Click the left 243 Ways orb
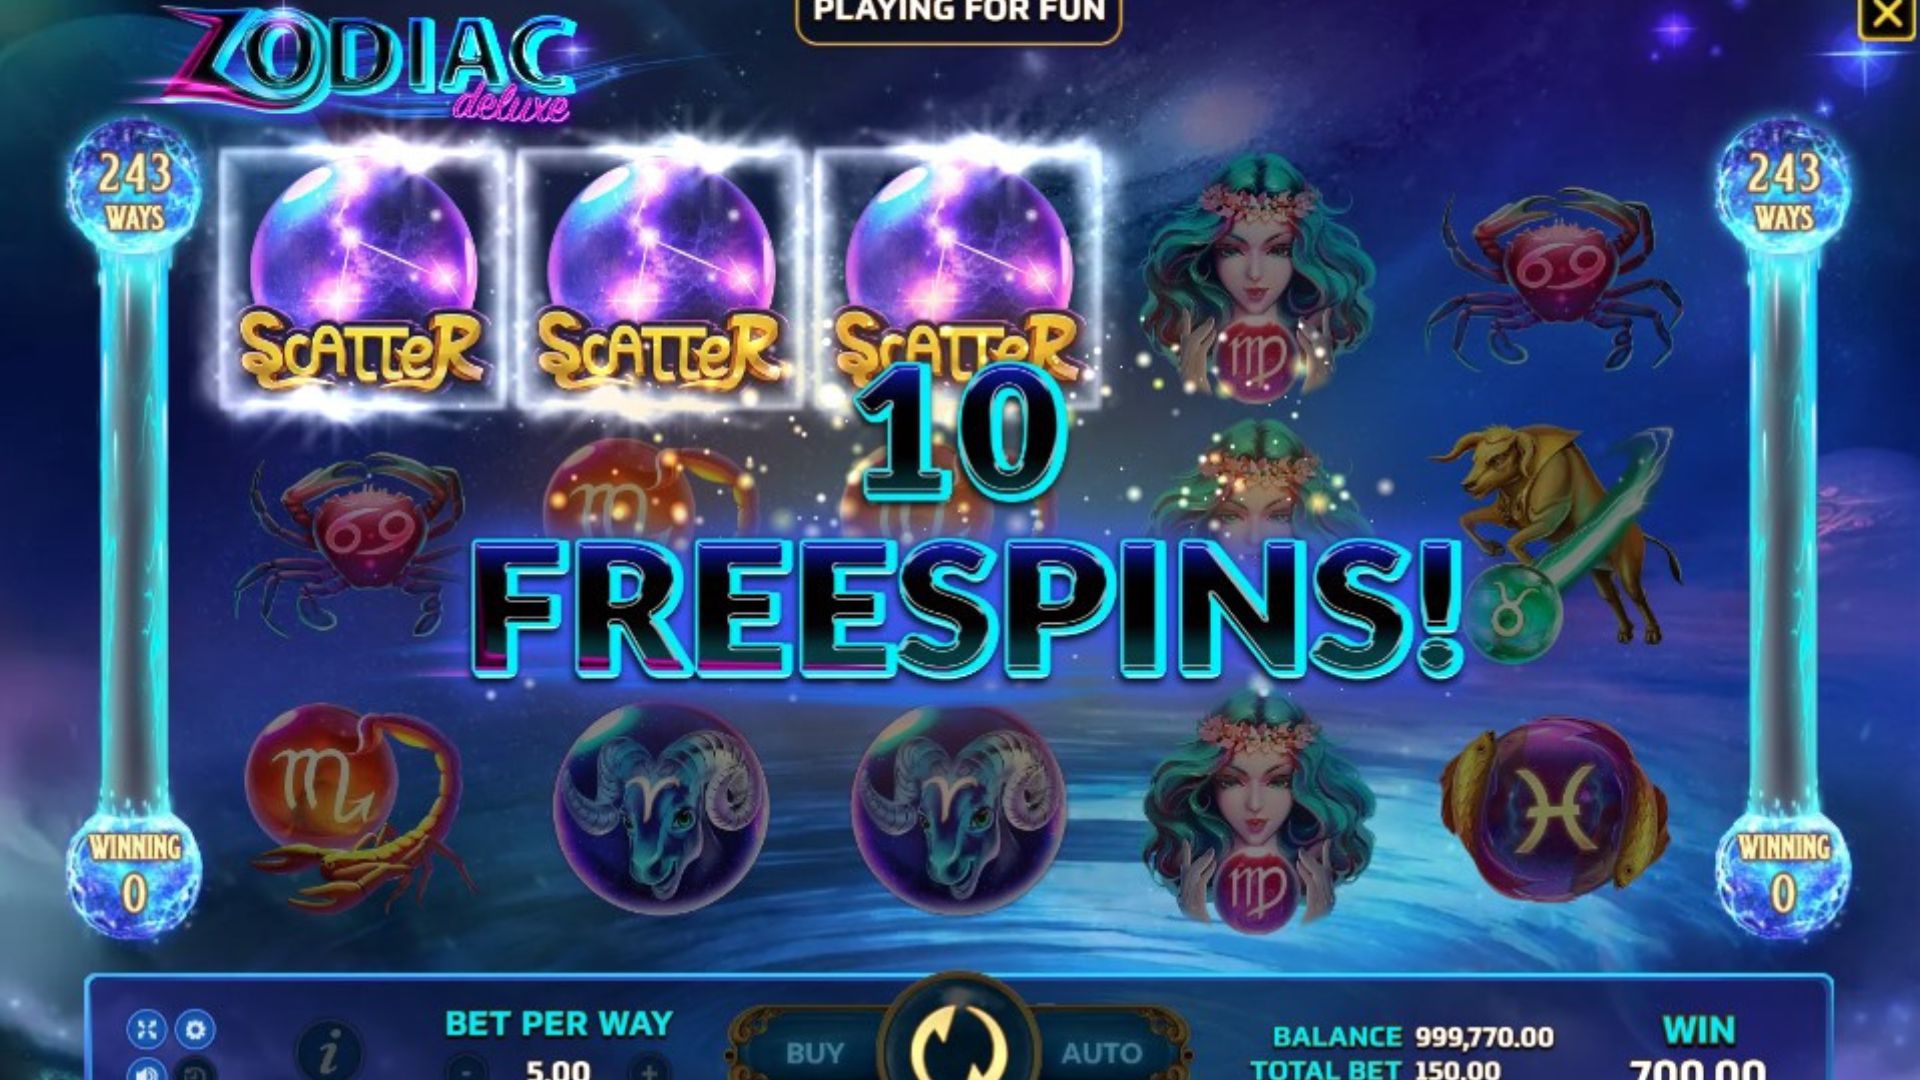This screenshot has height=1080, width=1920. [134, 187]
